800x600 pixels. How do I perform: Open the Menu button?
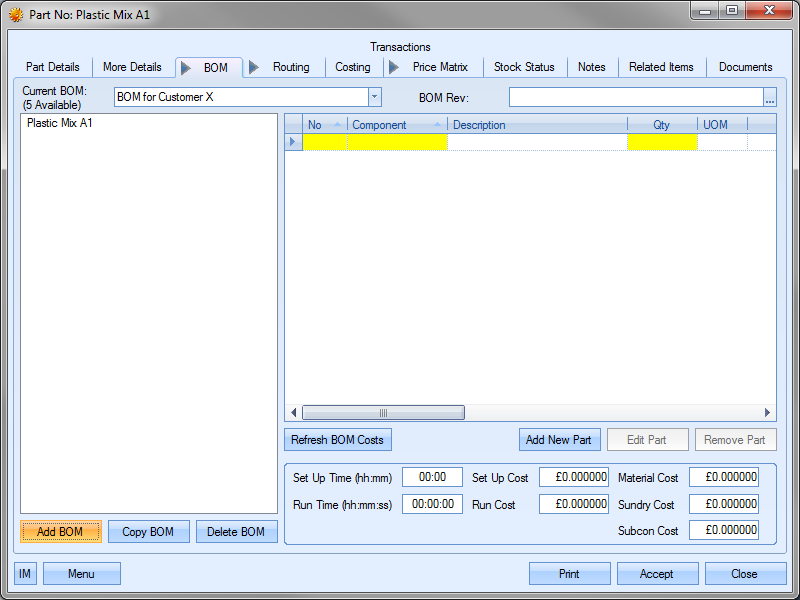click(x=82, y=574)
